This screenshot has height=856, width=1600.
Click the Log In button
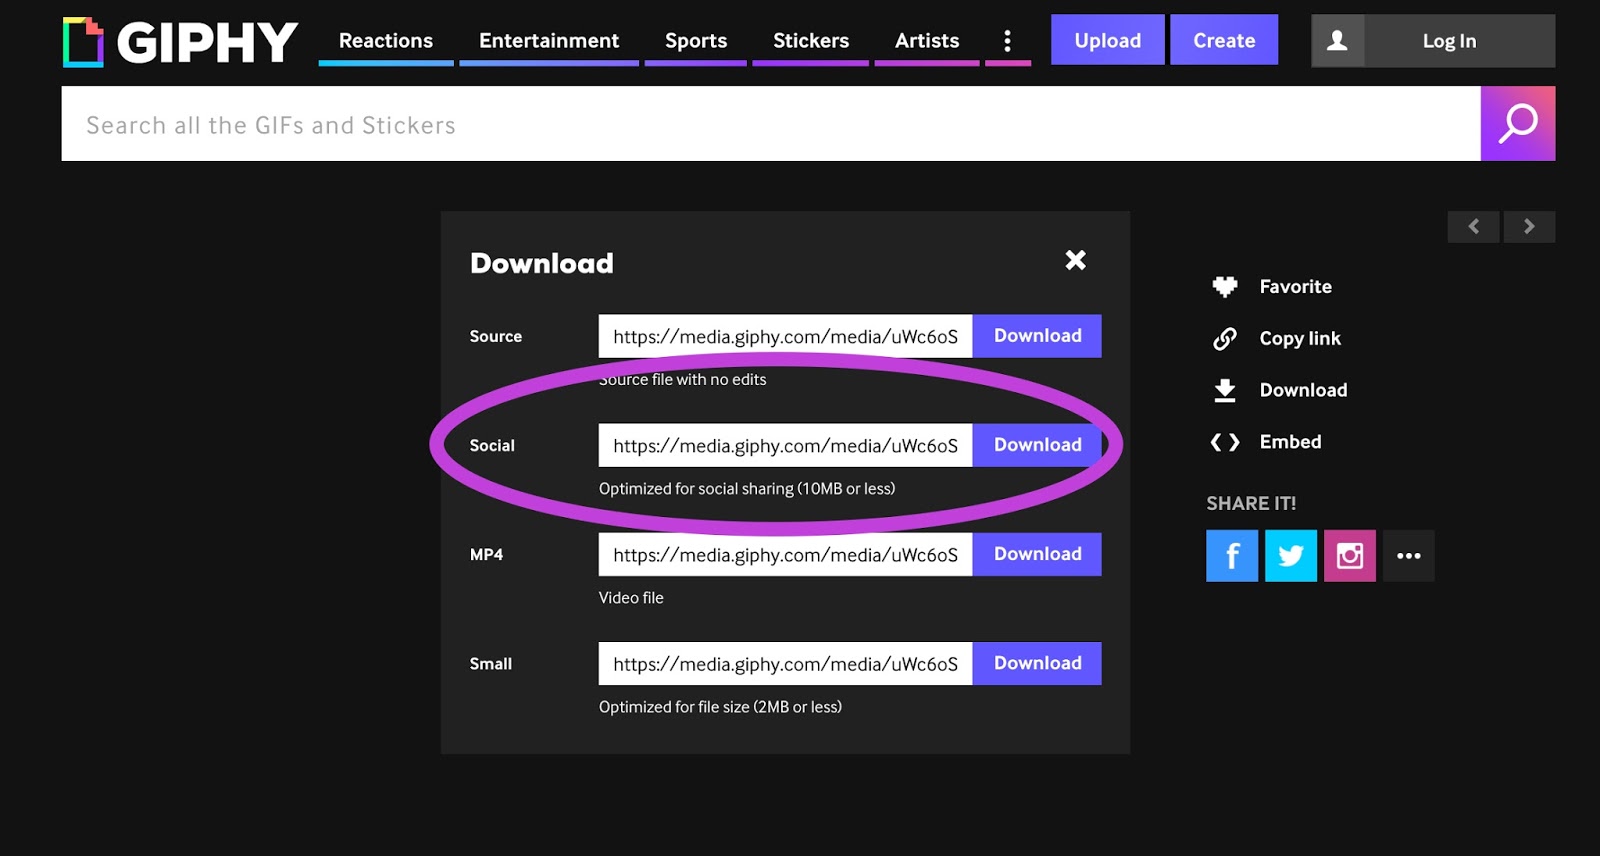pyautogui.click(x=1449, y=41)
